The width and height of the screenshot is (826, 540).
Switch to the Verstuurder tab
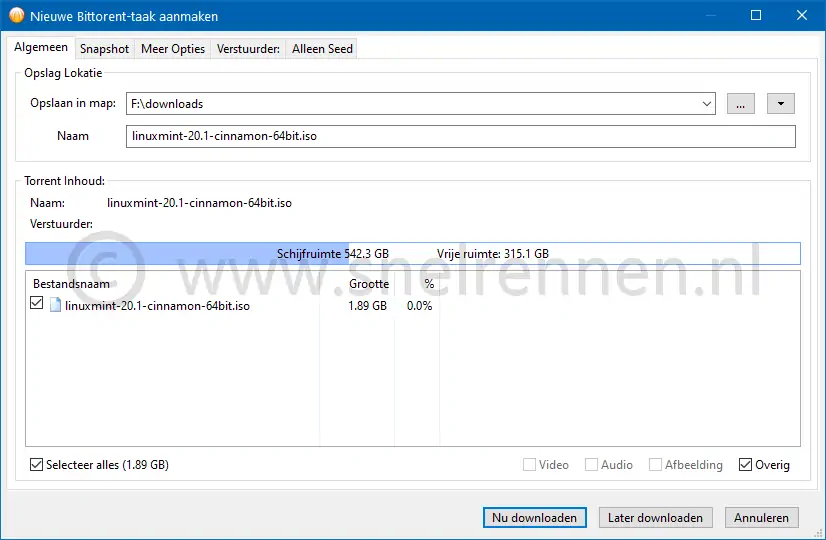[248, 49]
